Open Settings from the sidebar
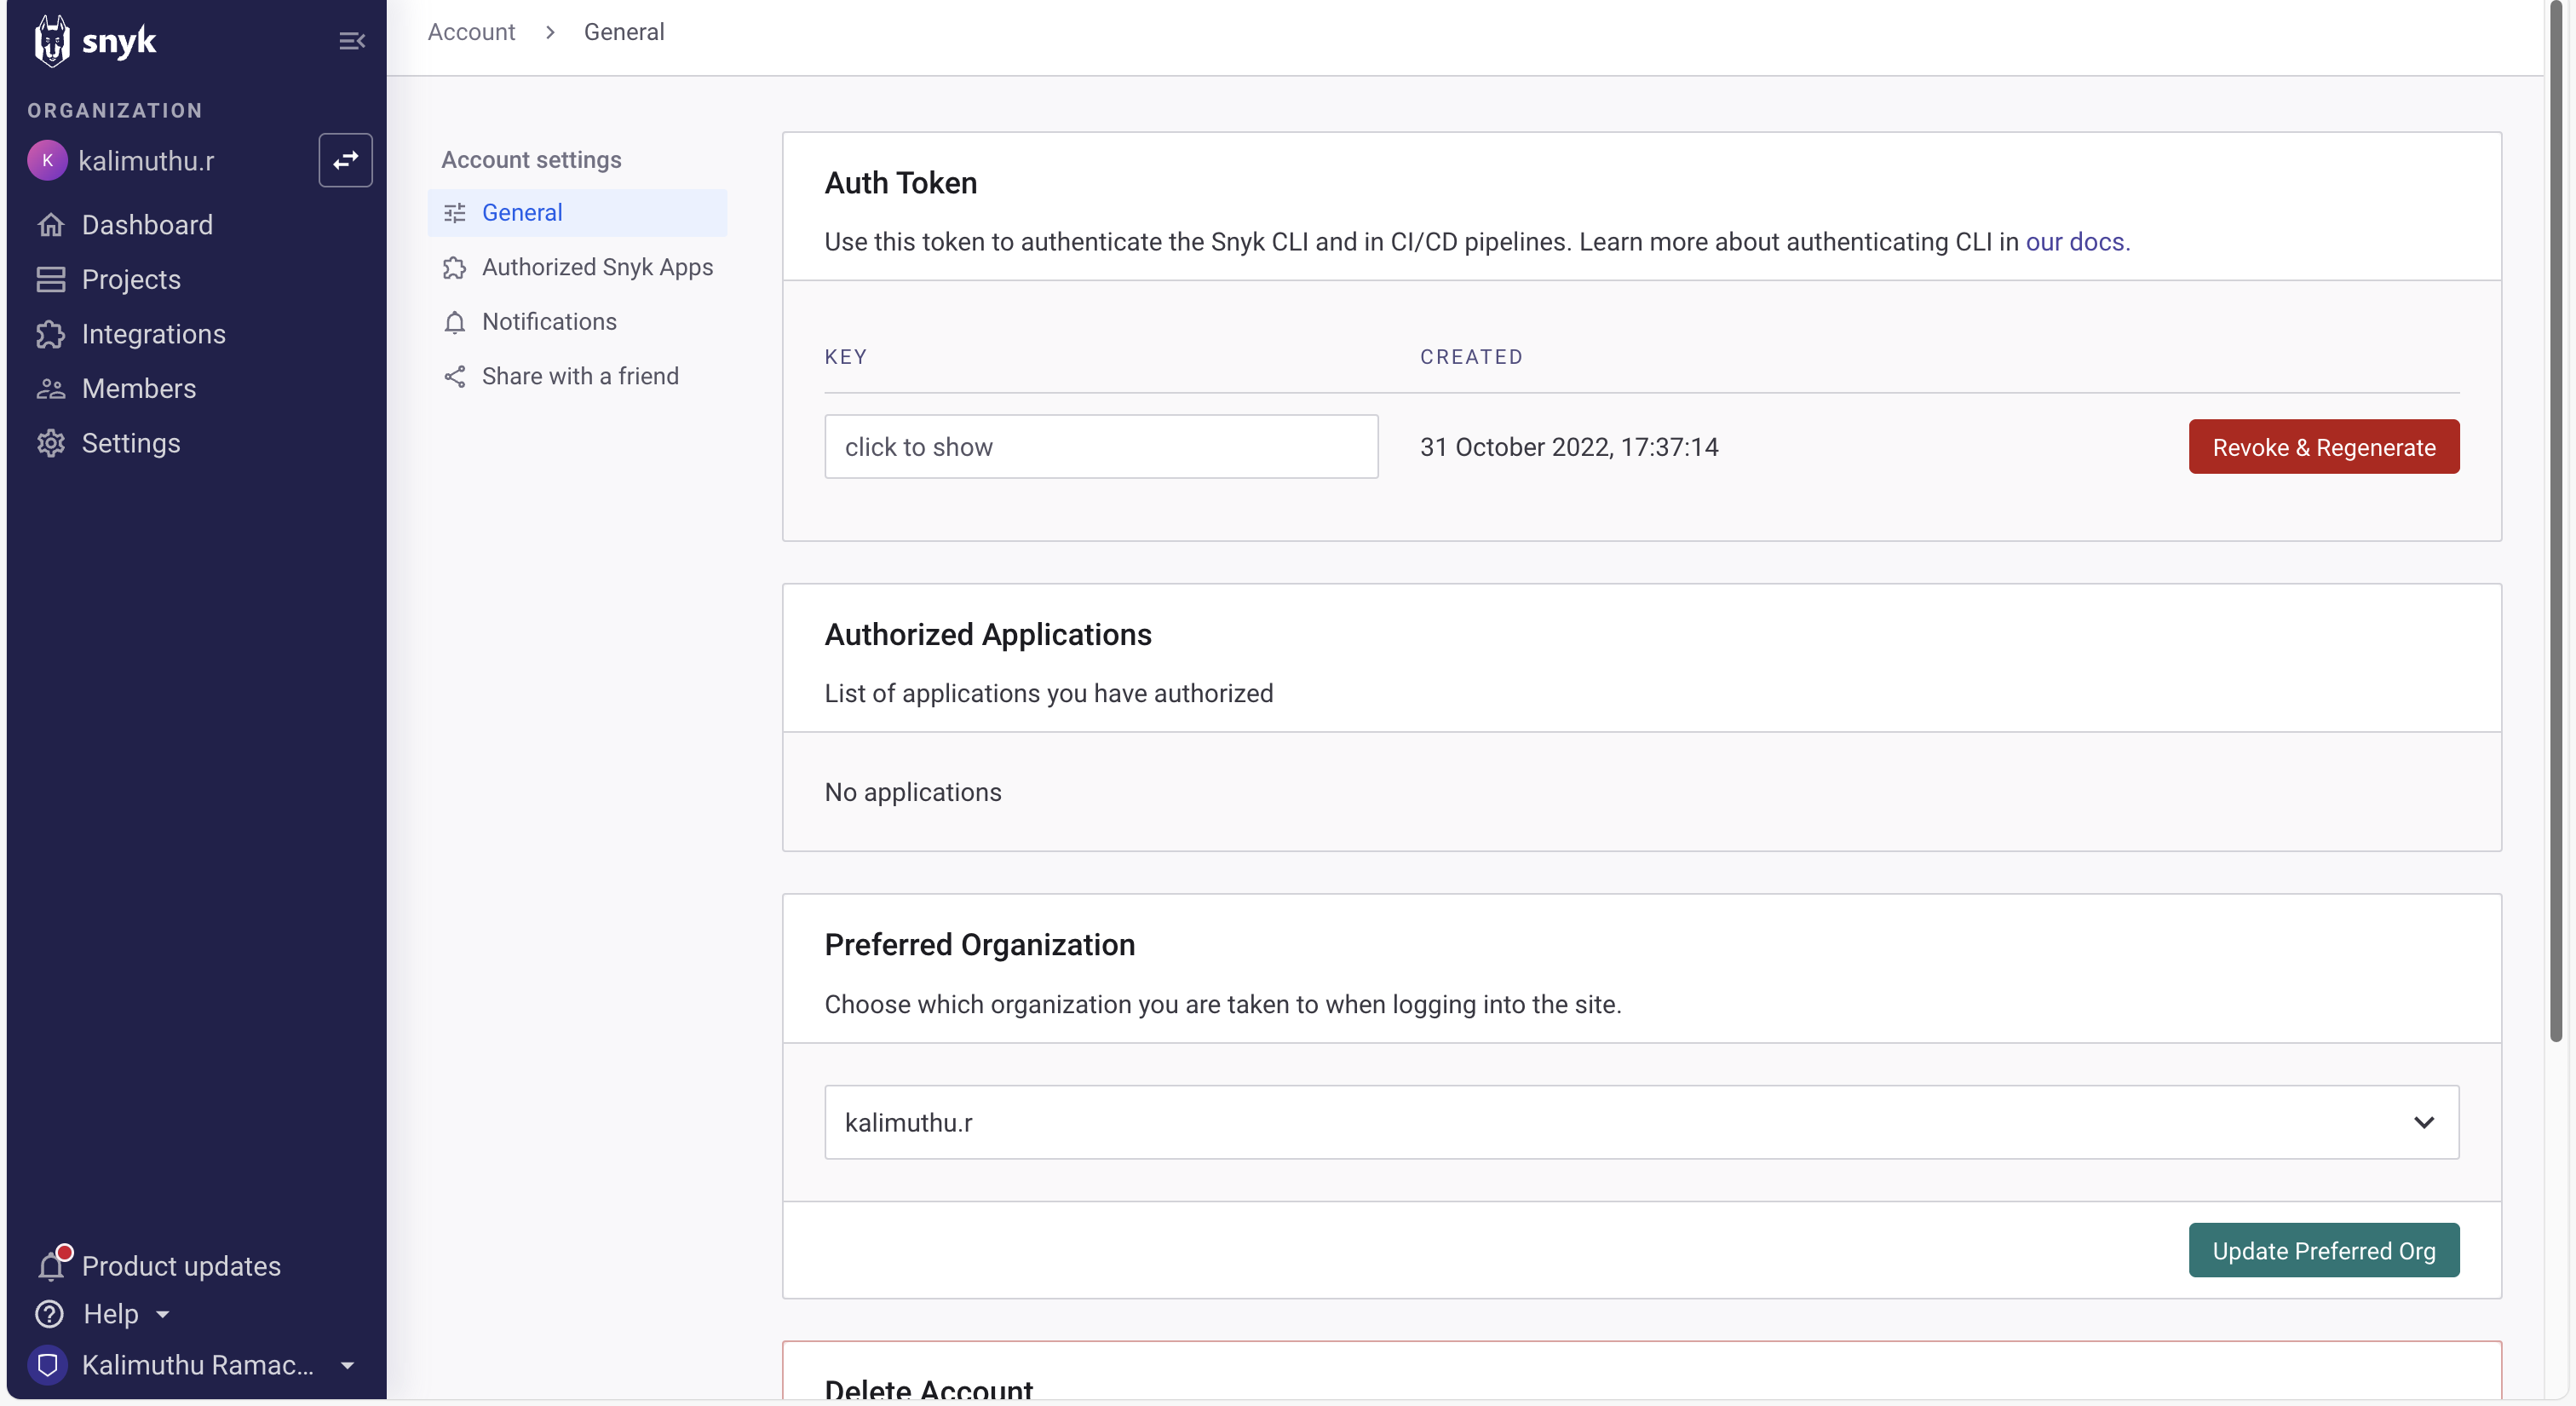Screen dimensions: 2576x1406 click(131, 442)
